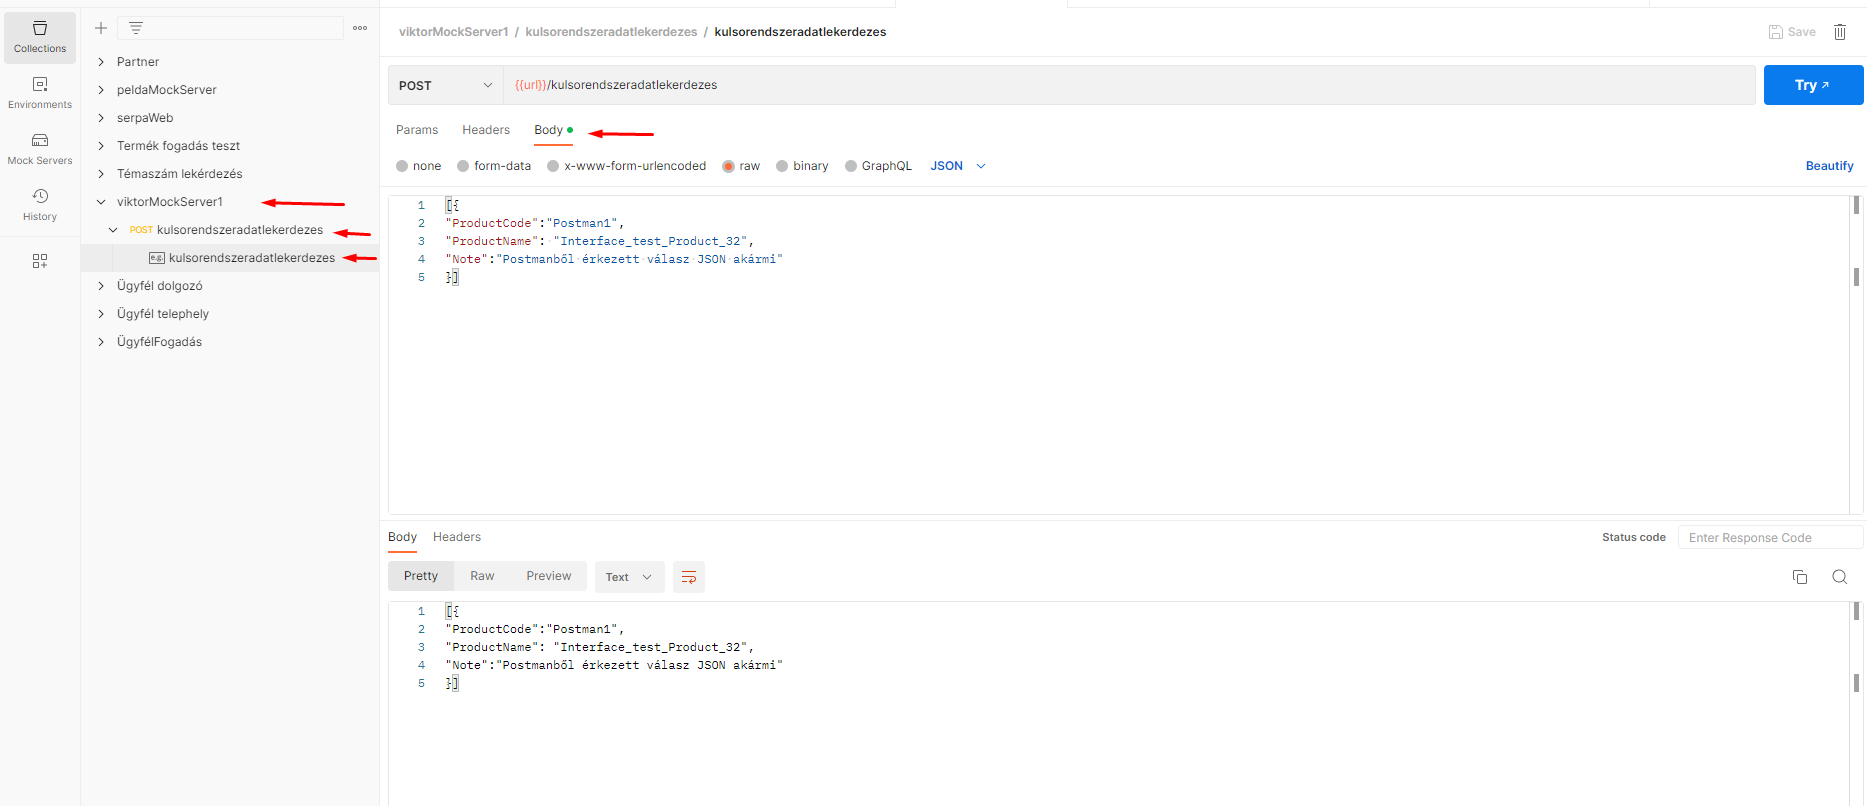
Task: Select the form-data radio option
Action: pyautogui.click(x=463, y=166)
